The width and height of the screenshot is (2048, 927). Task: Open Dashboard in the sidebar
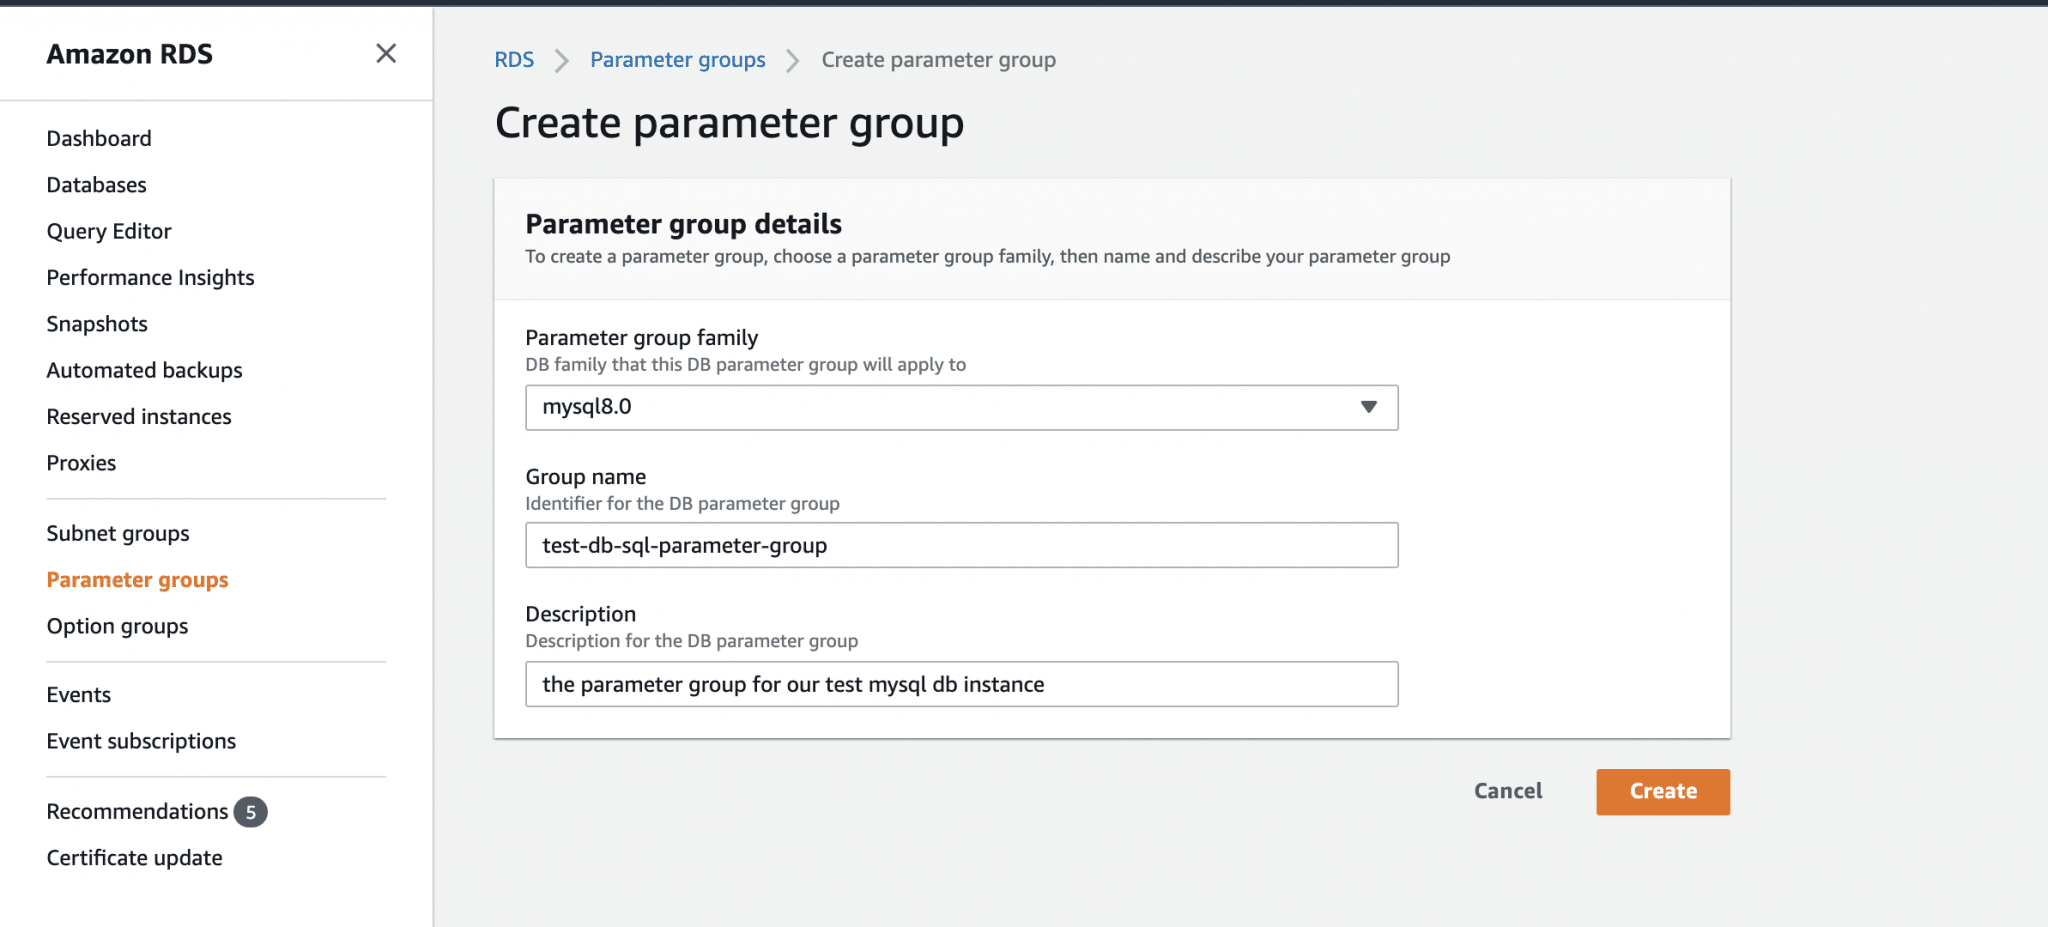[x=99, y=139]
